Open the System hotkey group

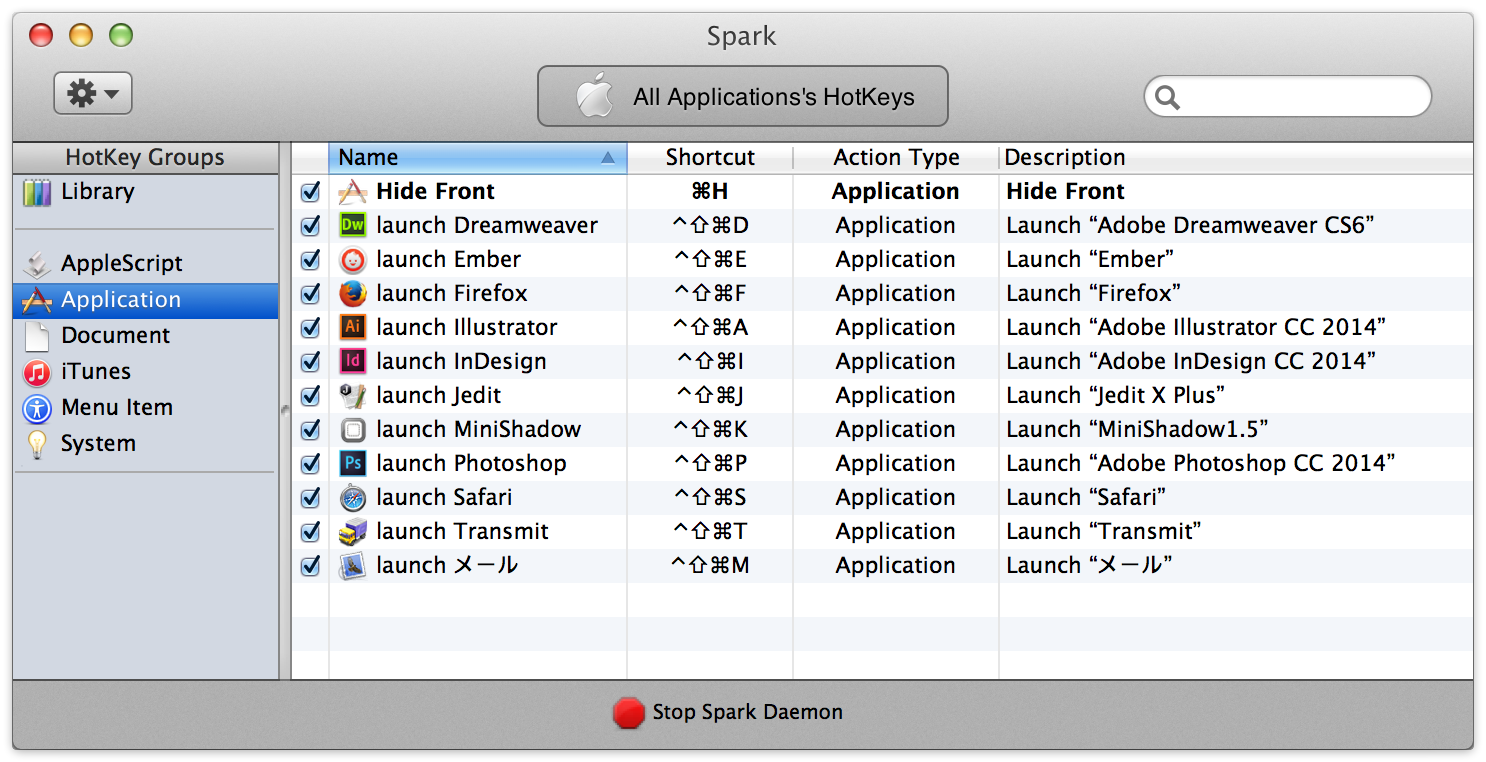[146, 444]
